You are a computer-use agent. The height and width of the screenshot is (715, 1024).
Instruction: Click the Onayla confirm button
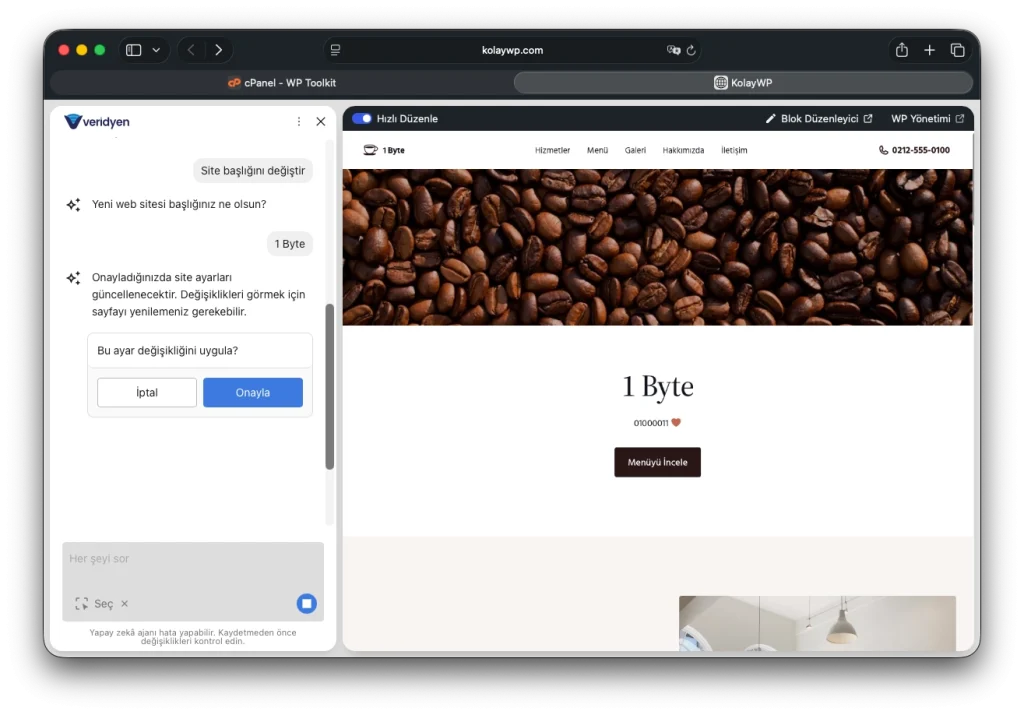point(253,392)
